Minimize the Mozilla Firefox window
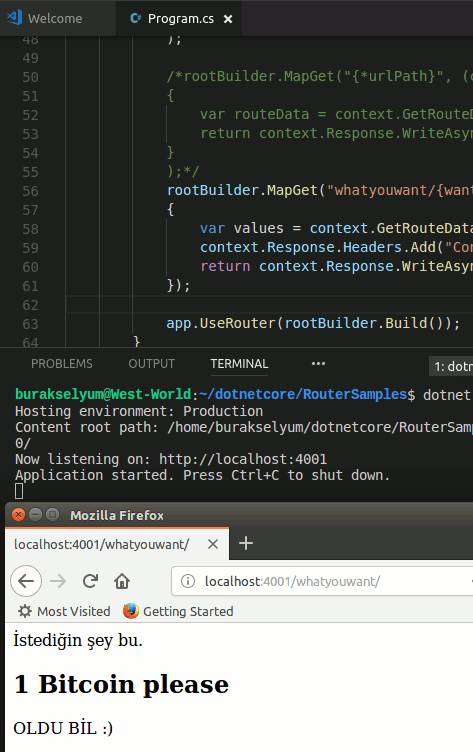473x752 pixels. (x=35, y=515)
